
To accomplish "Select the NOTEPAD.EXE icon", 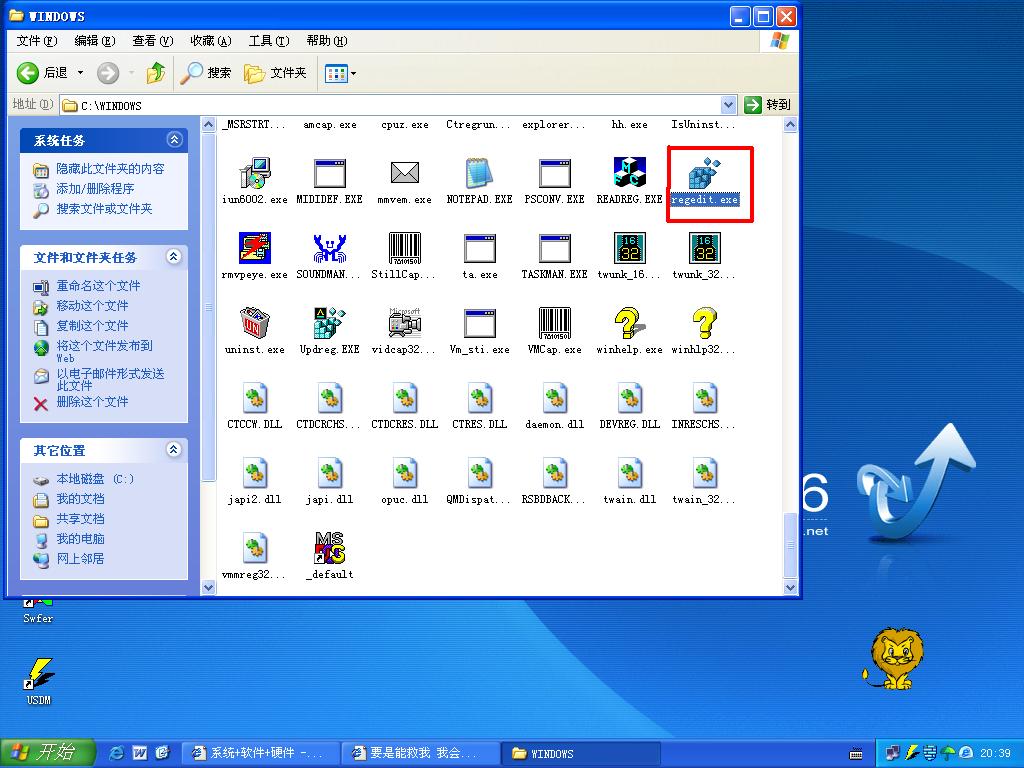I will (480, 173).
